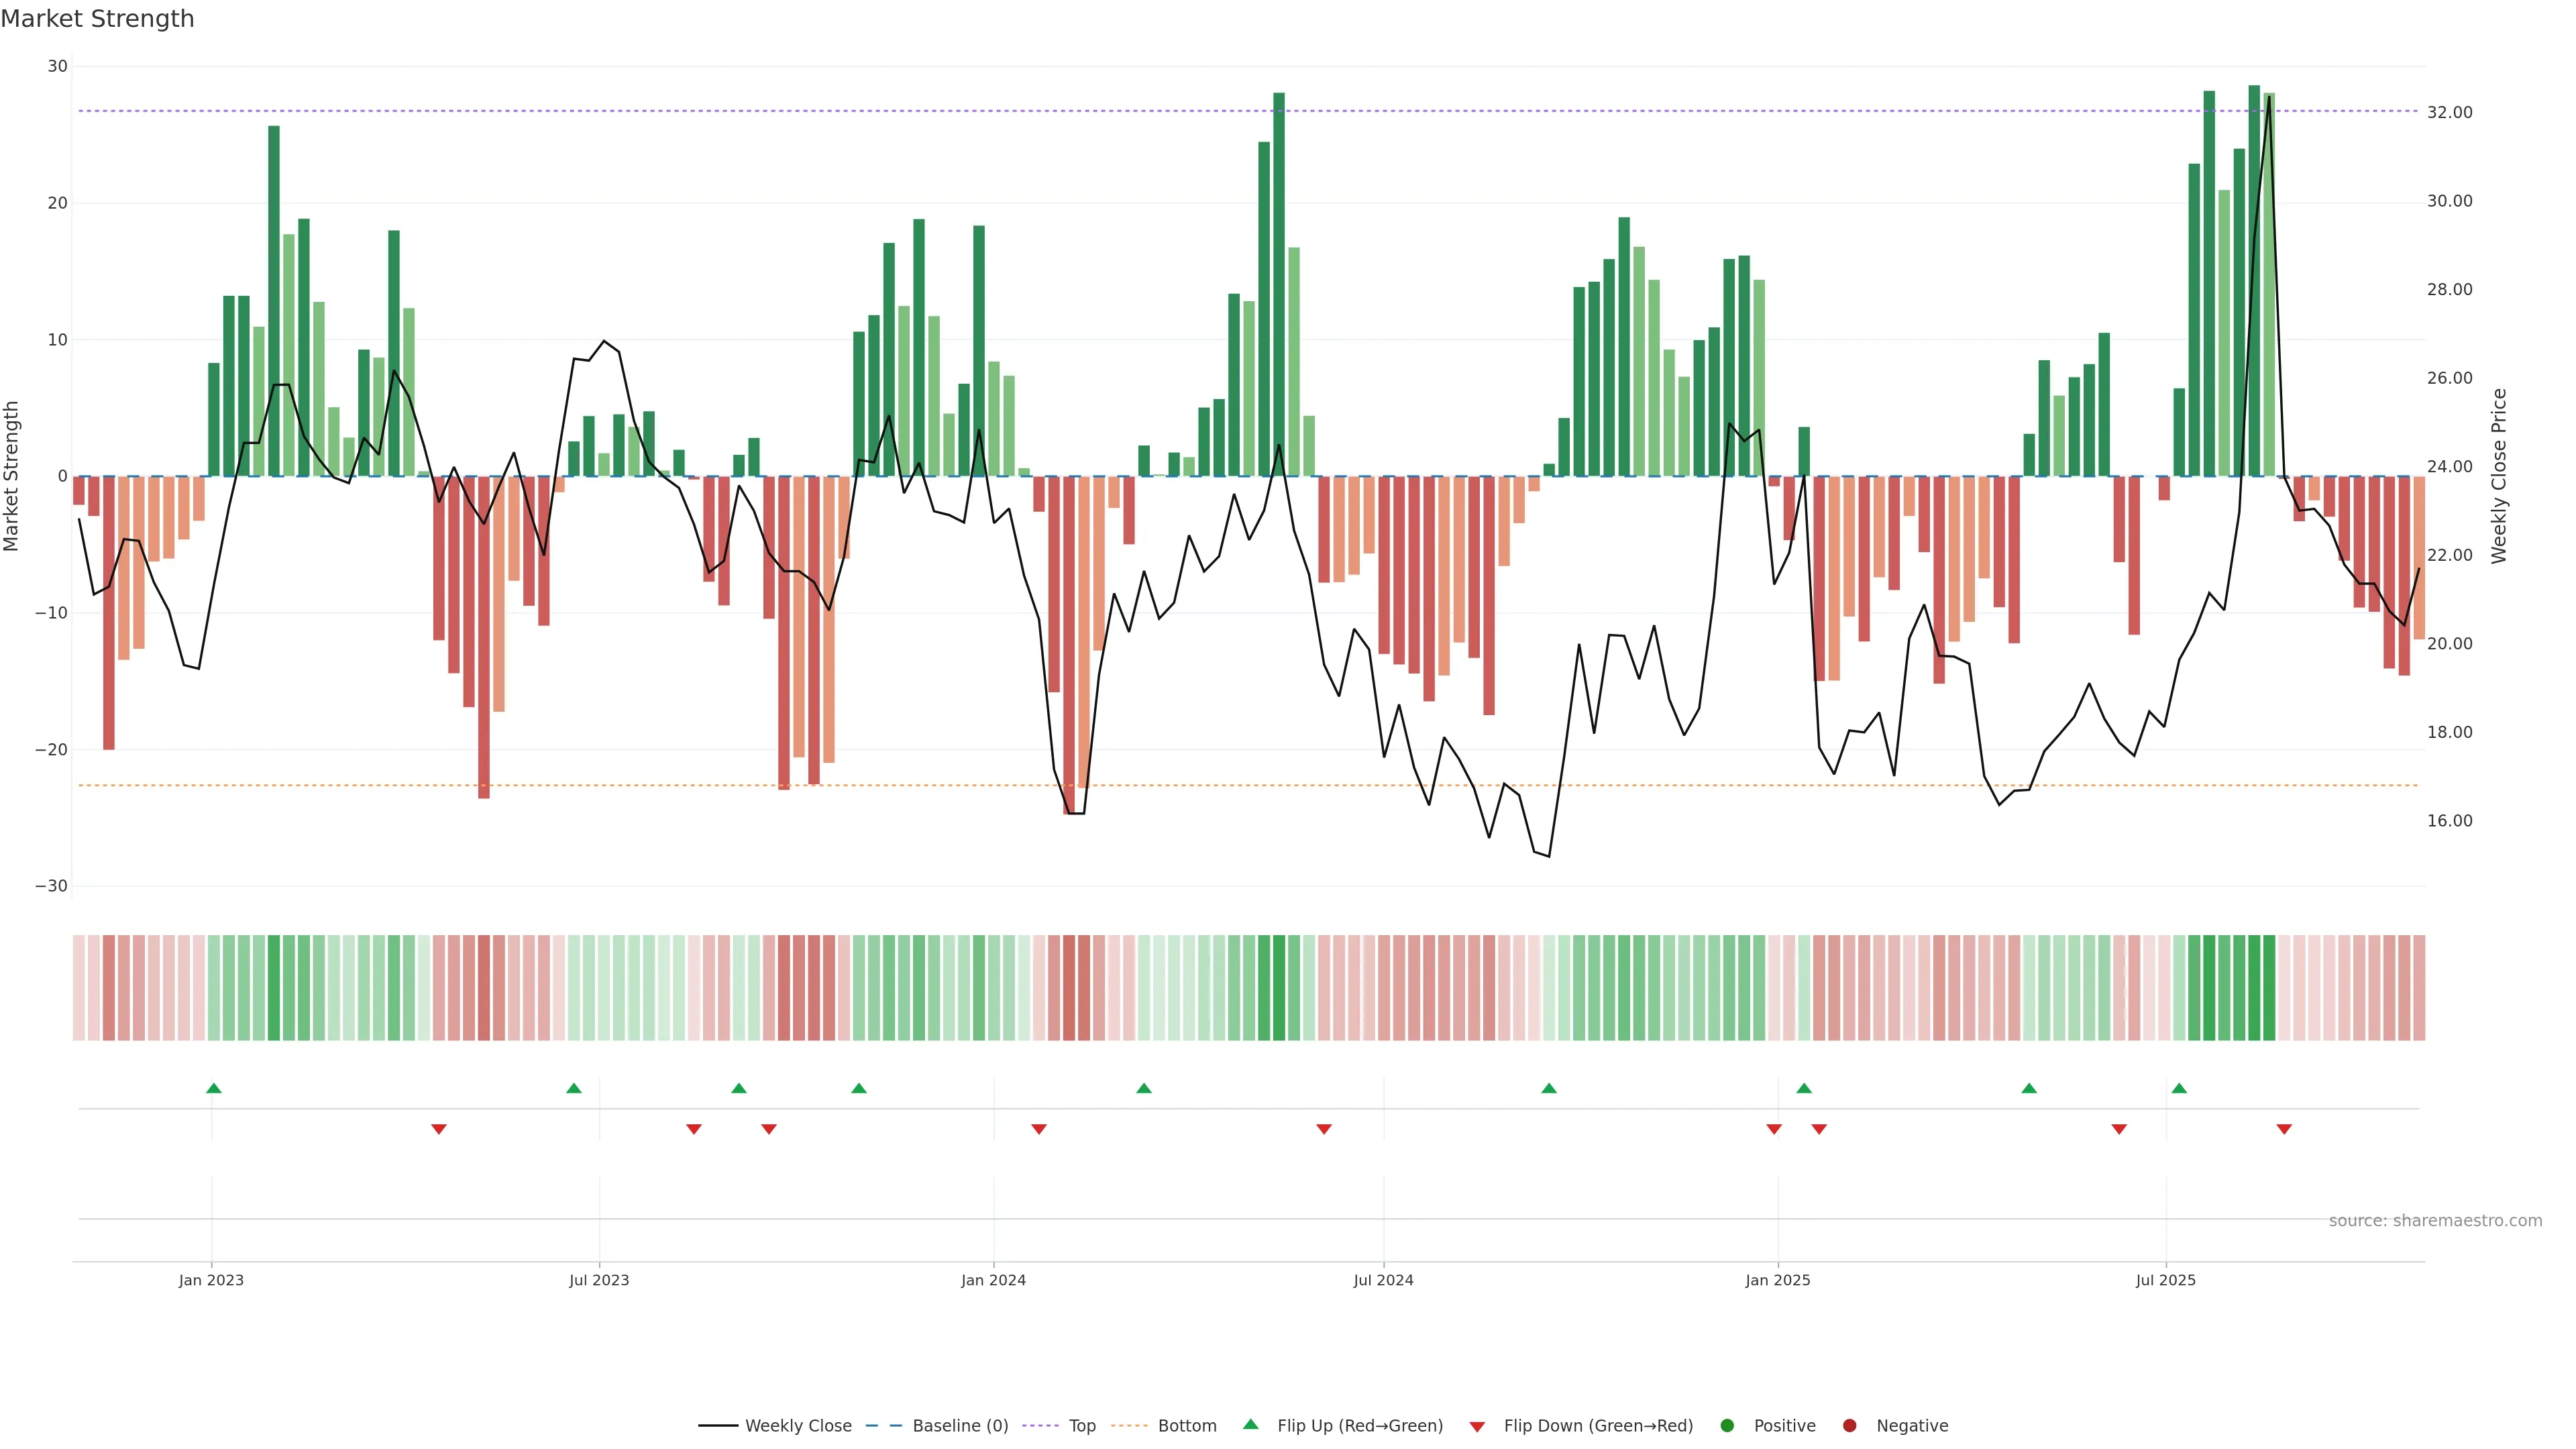Click the source: sharemaestro.com text
This screenshot has width=2576, height=1449.
click(2435, 1220)
